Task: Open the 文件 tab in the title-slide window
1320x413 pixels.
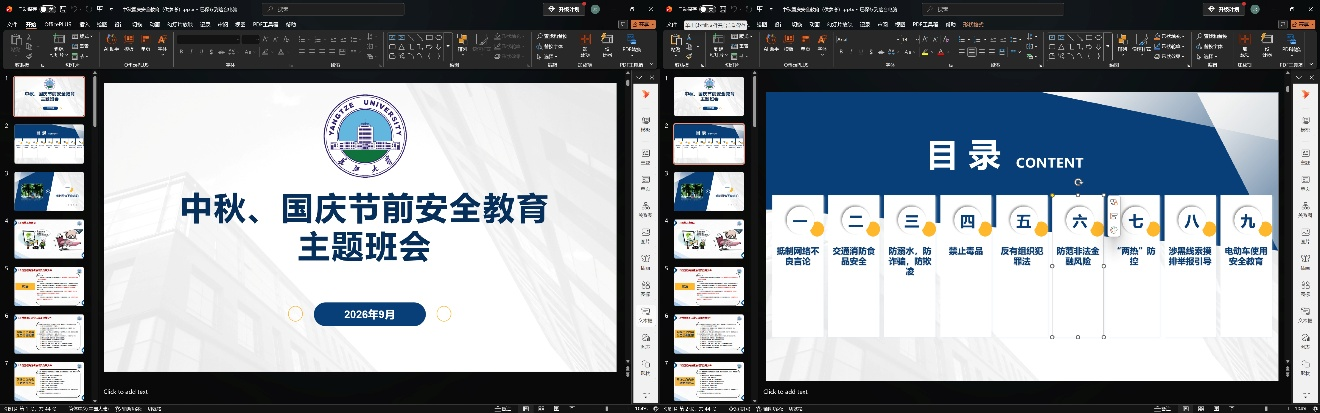Action: [x=12, y=24]
